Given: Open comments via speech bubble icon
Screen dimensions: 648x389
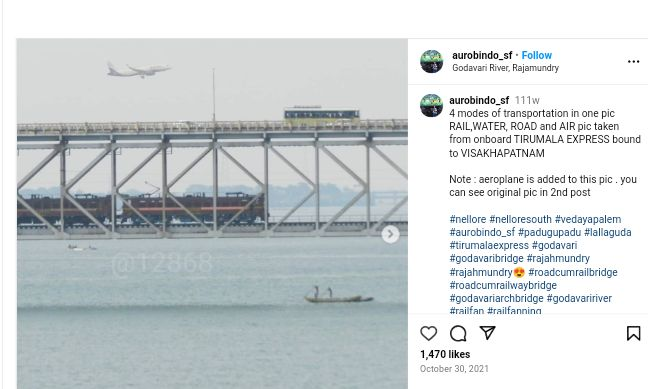Looking at the screenshot, I should coord(458,333).
